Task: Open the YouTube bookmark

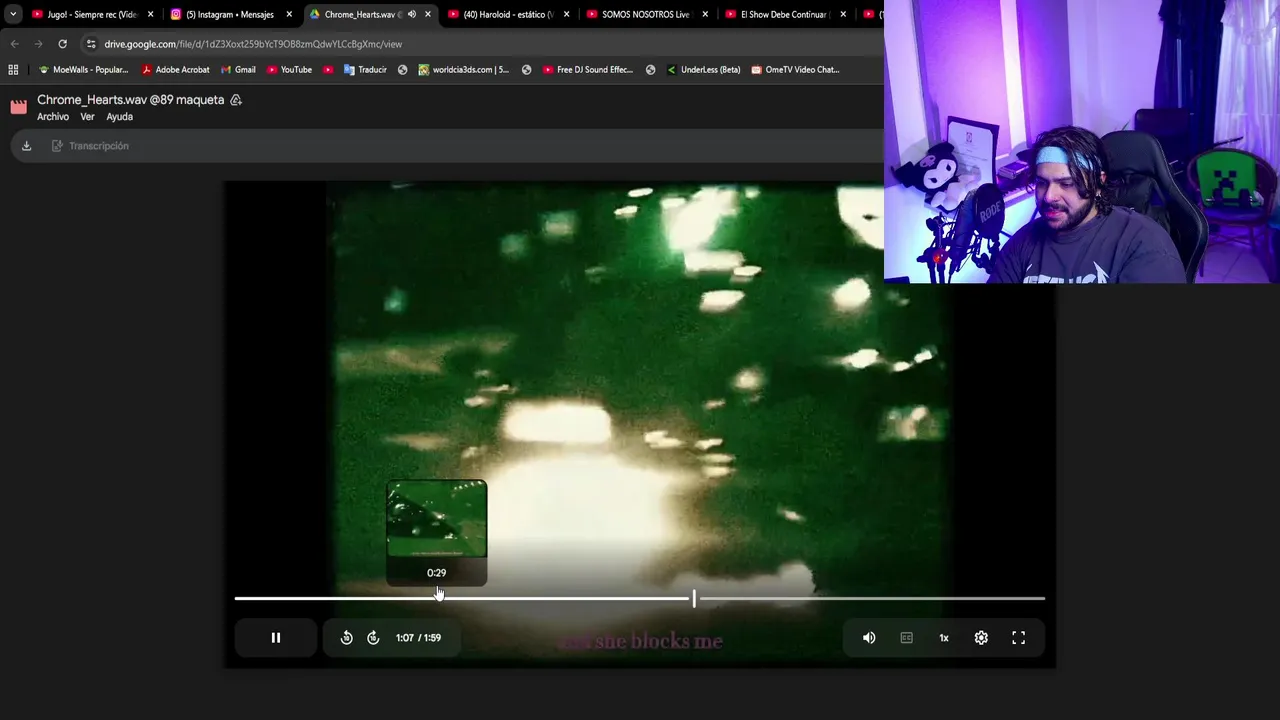Action: click(x=290, y=70)
